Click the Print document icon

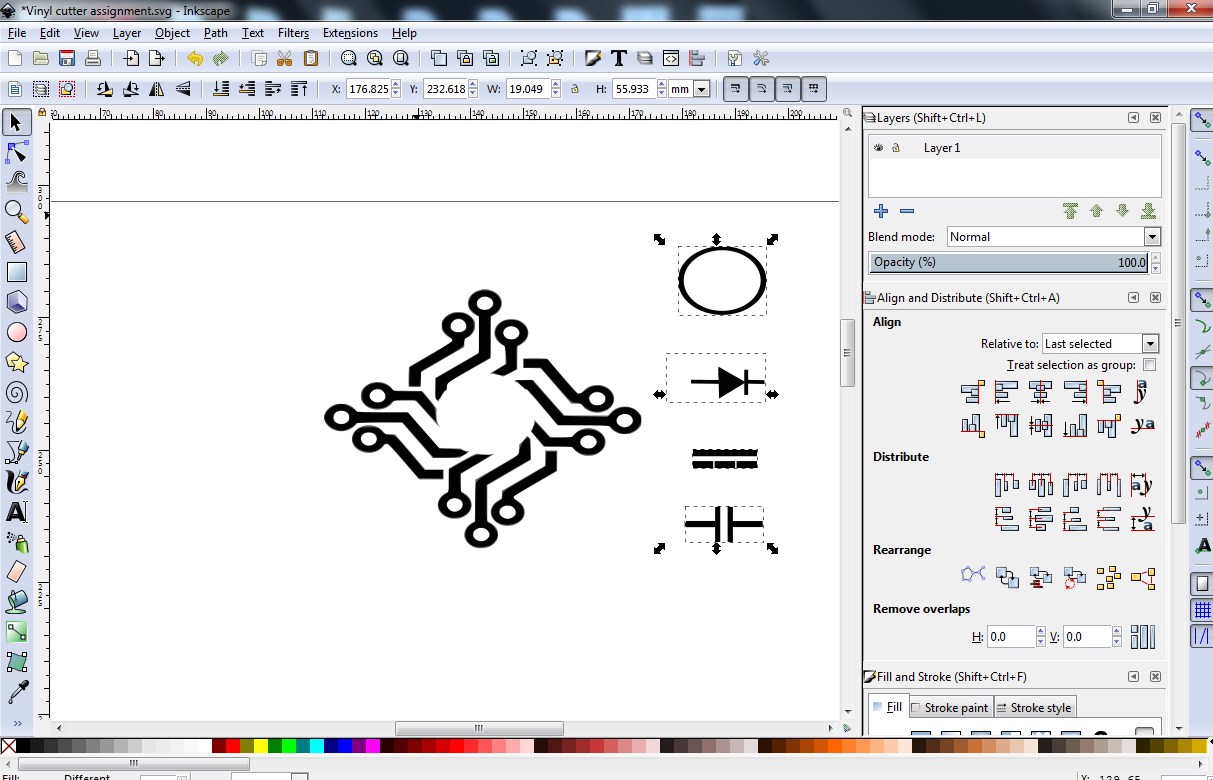pos(93,59)
